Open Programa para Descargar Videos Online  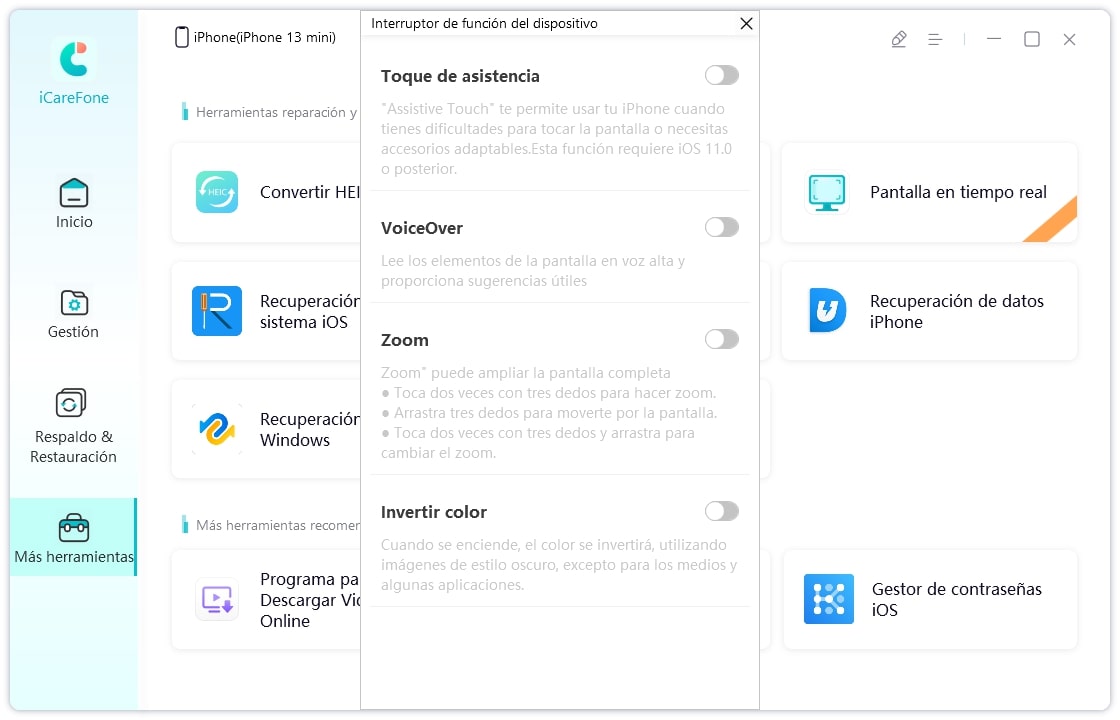click(217, 599)
